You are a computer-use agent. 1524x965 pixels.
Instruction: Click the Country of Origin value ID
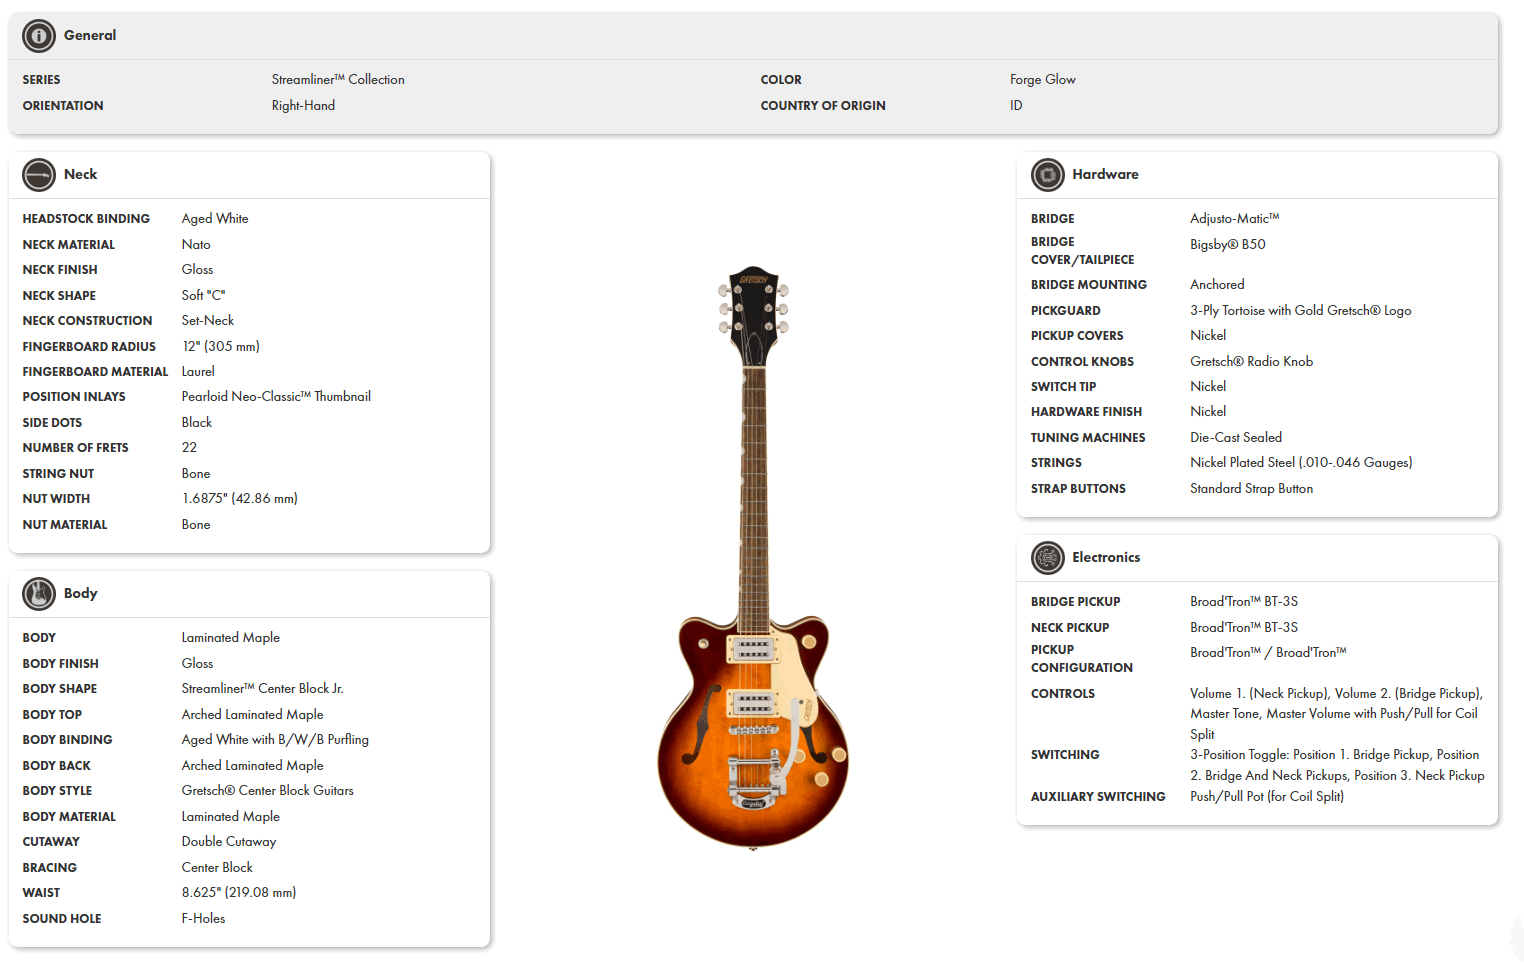(x=1016, y=105)
